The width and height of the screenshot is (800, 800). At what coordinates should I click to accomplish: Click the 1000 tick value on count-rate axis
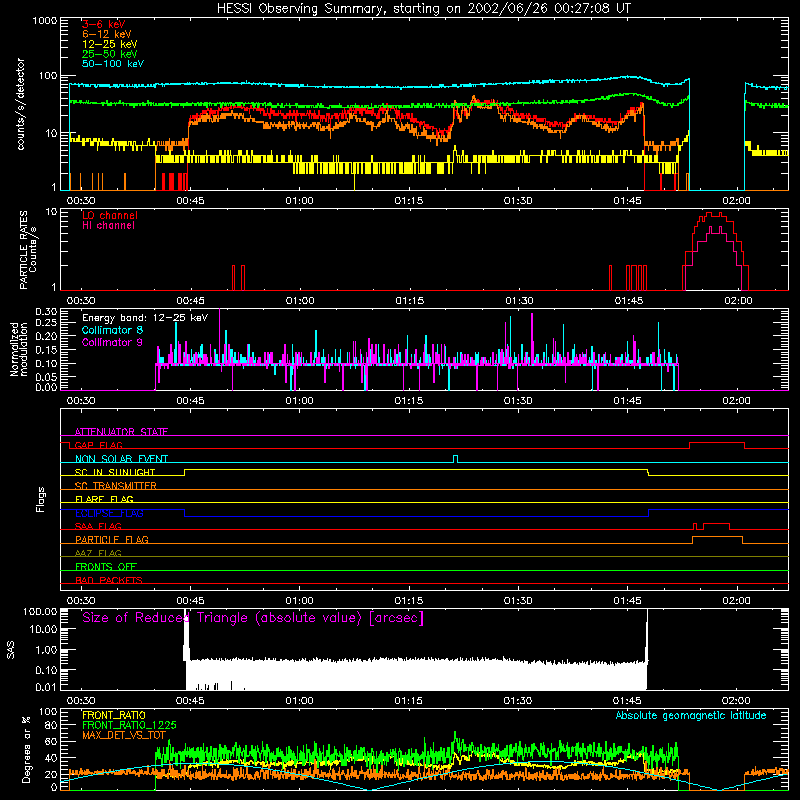44,21
